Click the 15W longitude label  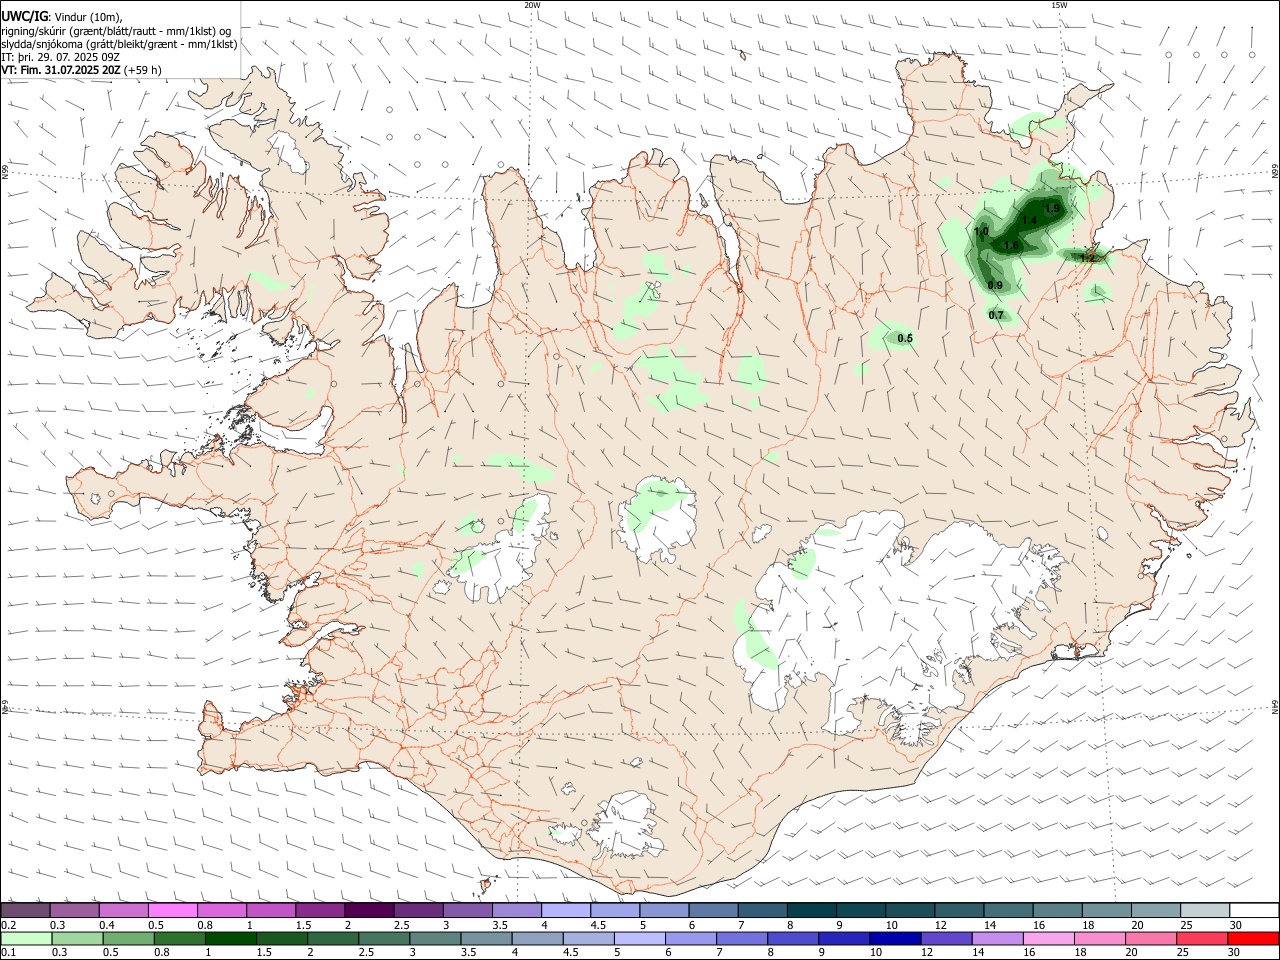(1059, 5)
